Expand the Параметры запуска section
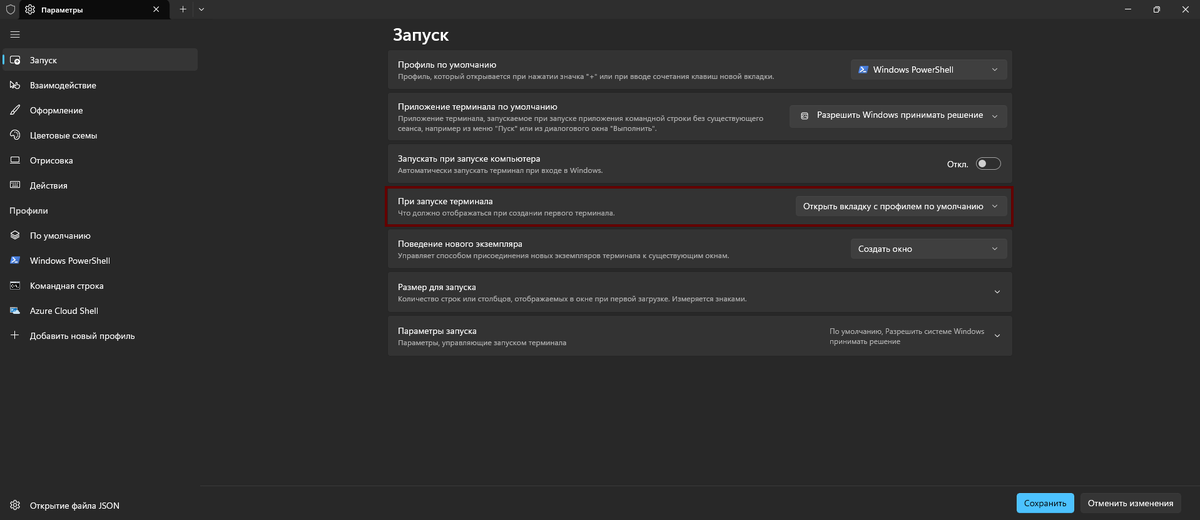This screenshot has height=520, width=1200. pyautogui.click(x=700, y=337)
